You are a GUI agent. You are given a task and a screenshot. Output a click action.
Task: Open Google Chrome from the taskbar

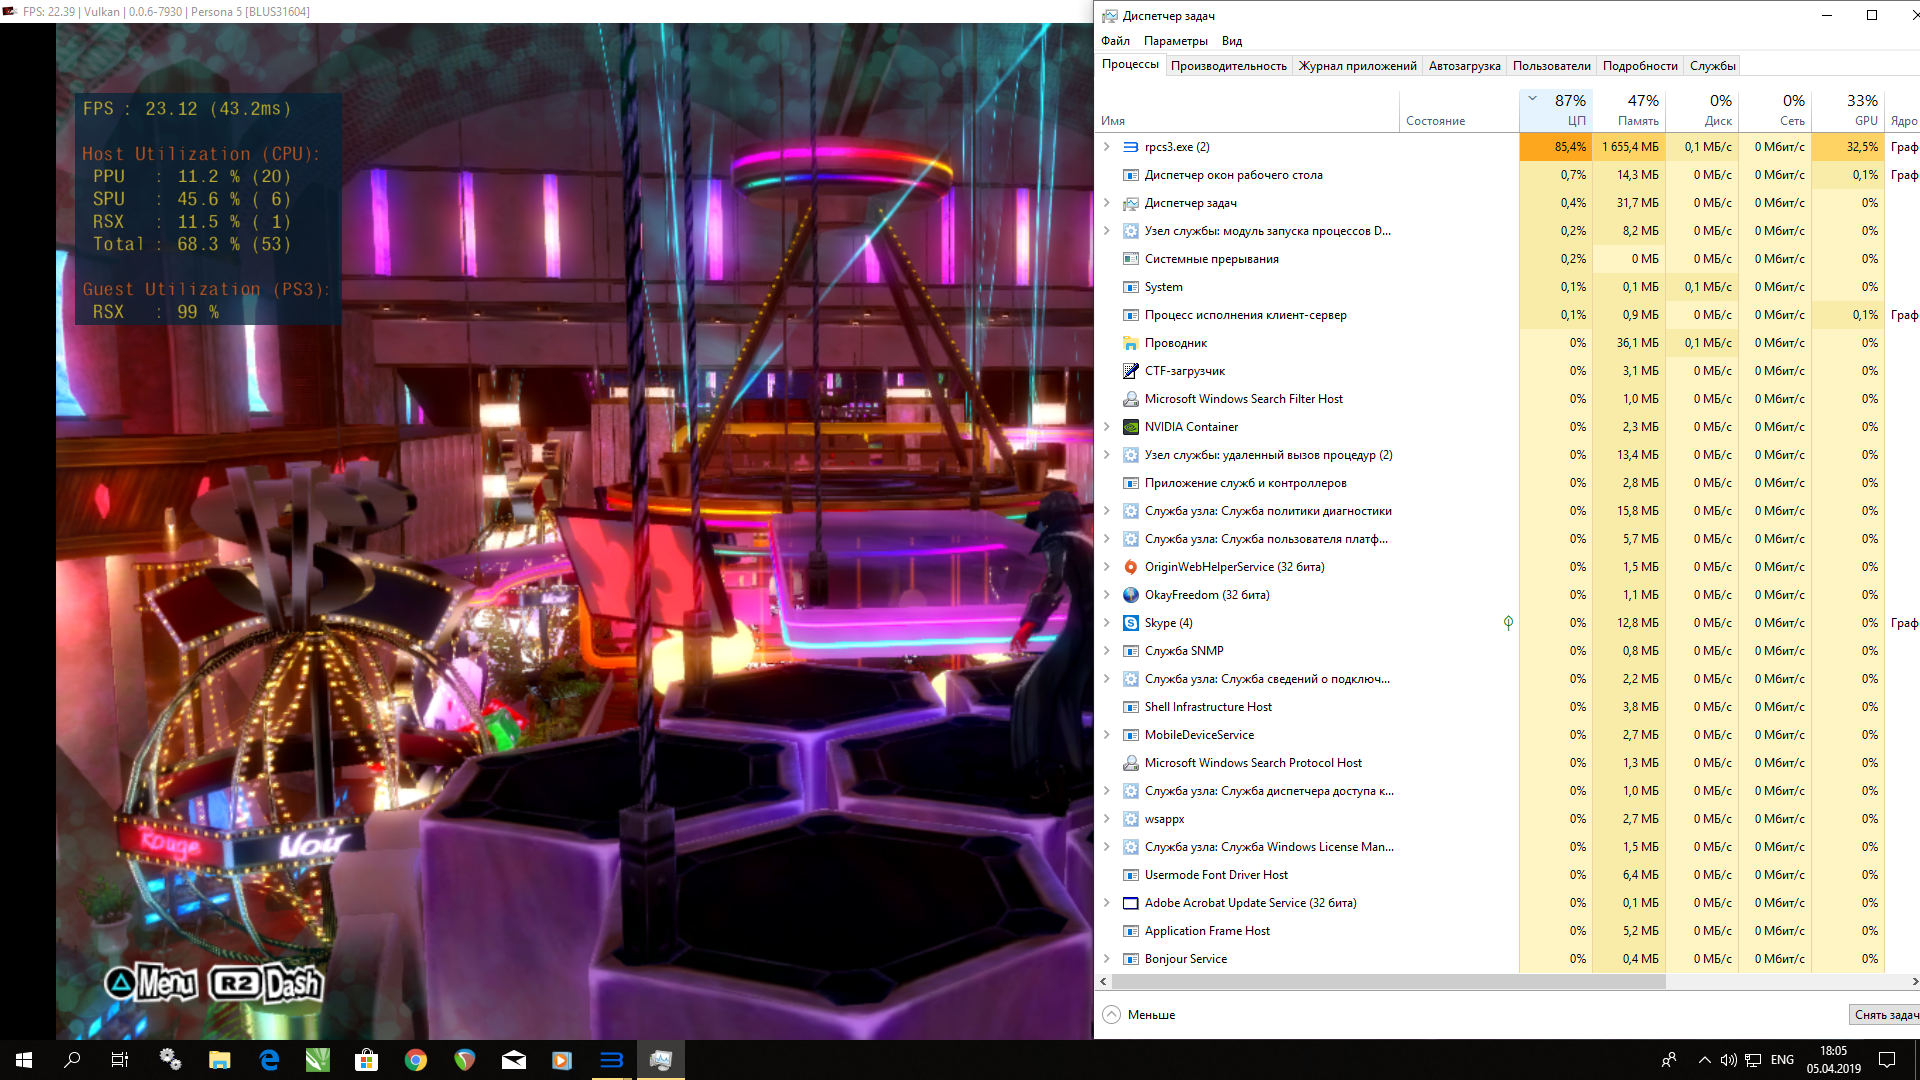[416, 1060]
